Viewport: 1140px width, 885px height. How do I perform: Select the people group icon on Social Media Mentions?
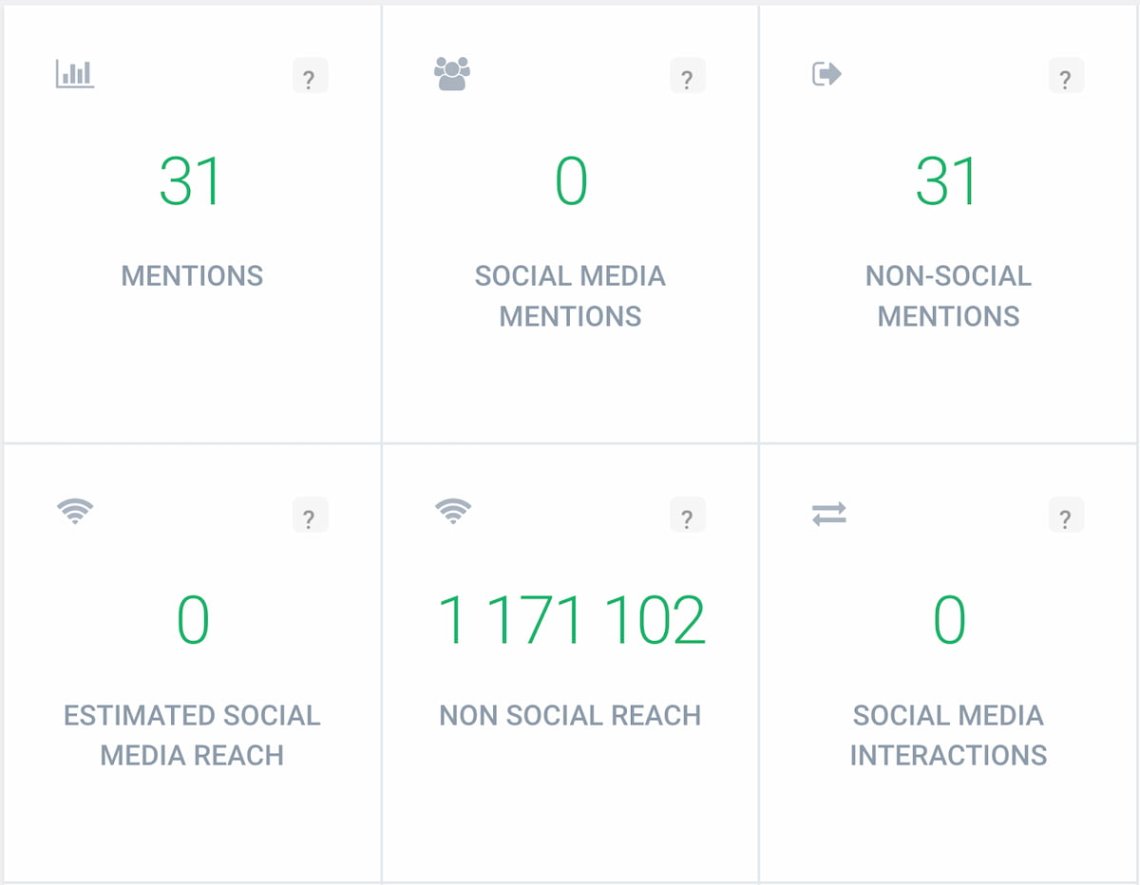(452, 71)
